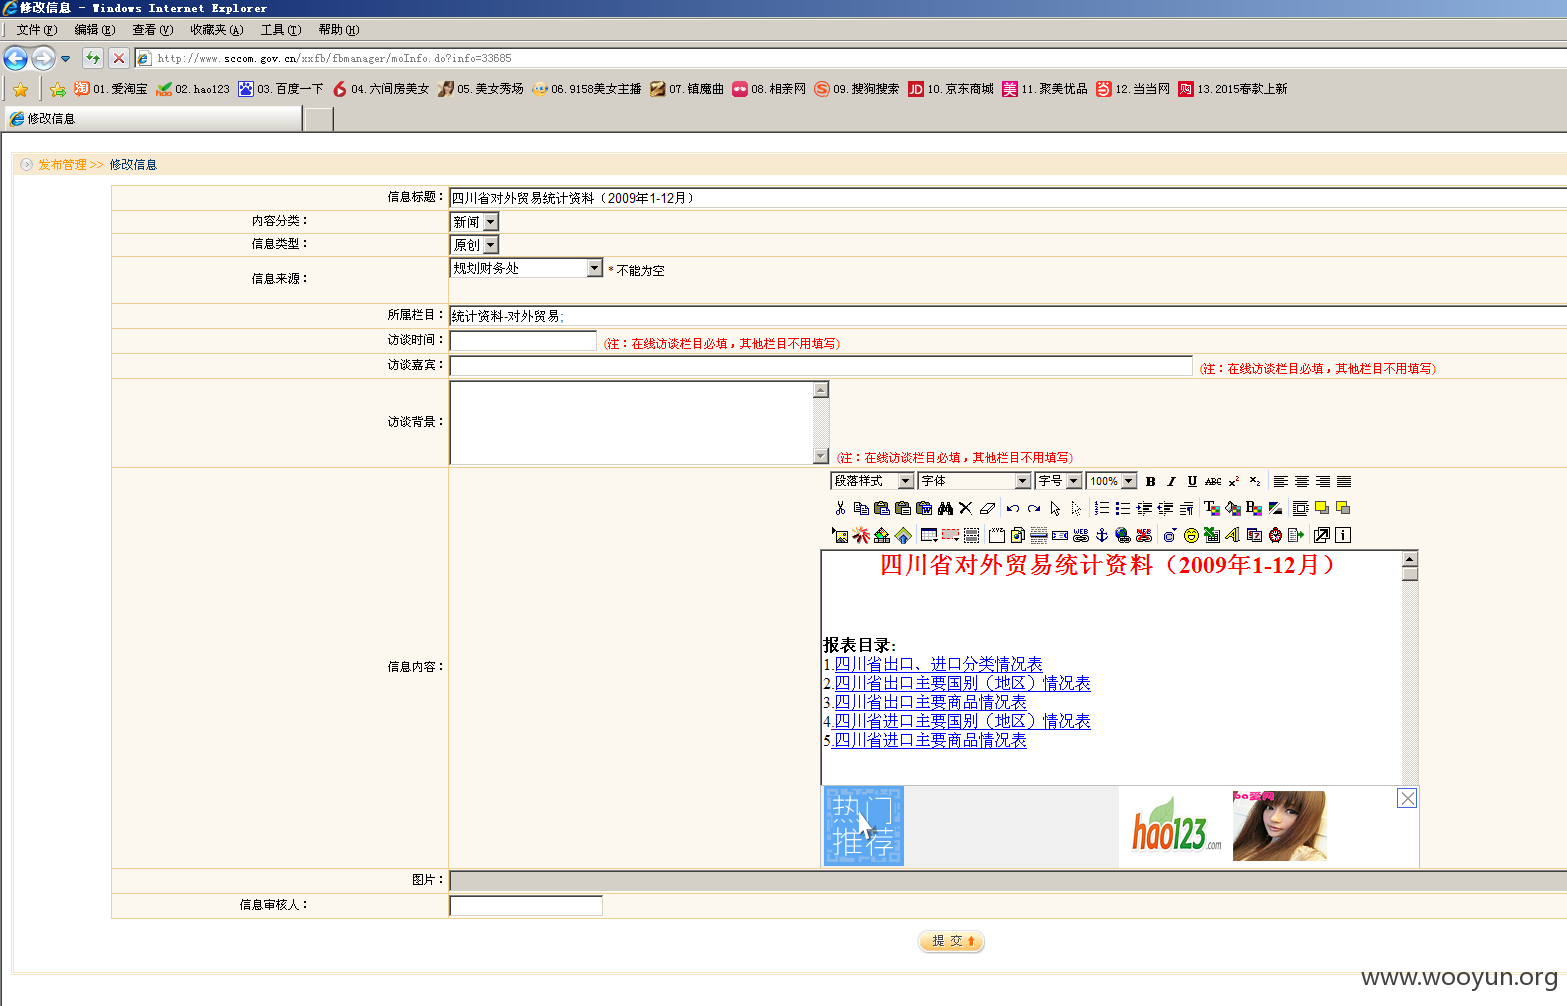Click the browser back button

15,58
